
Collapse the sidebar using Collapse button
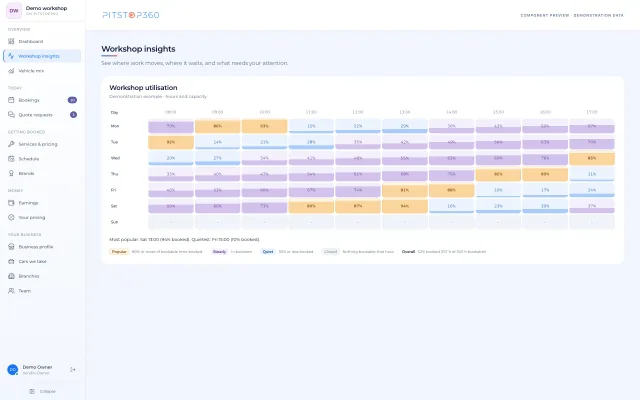(42, 391)
